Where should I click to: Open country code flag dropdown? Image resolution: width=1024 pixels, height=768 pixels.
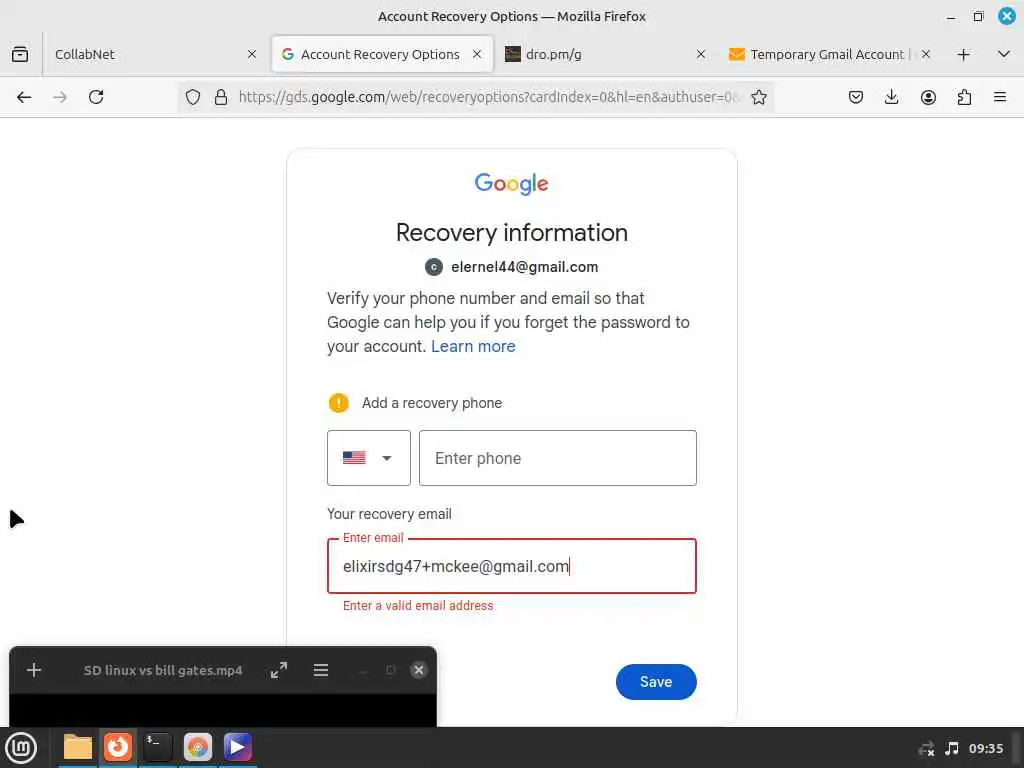(368, 458)
